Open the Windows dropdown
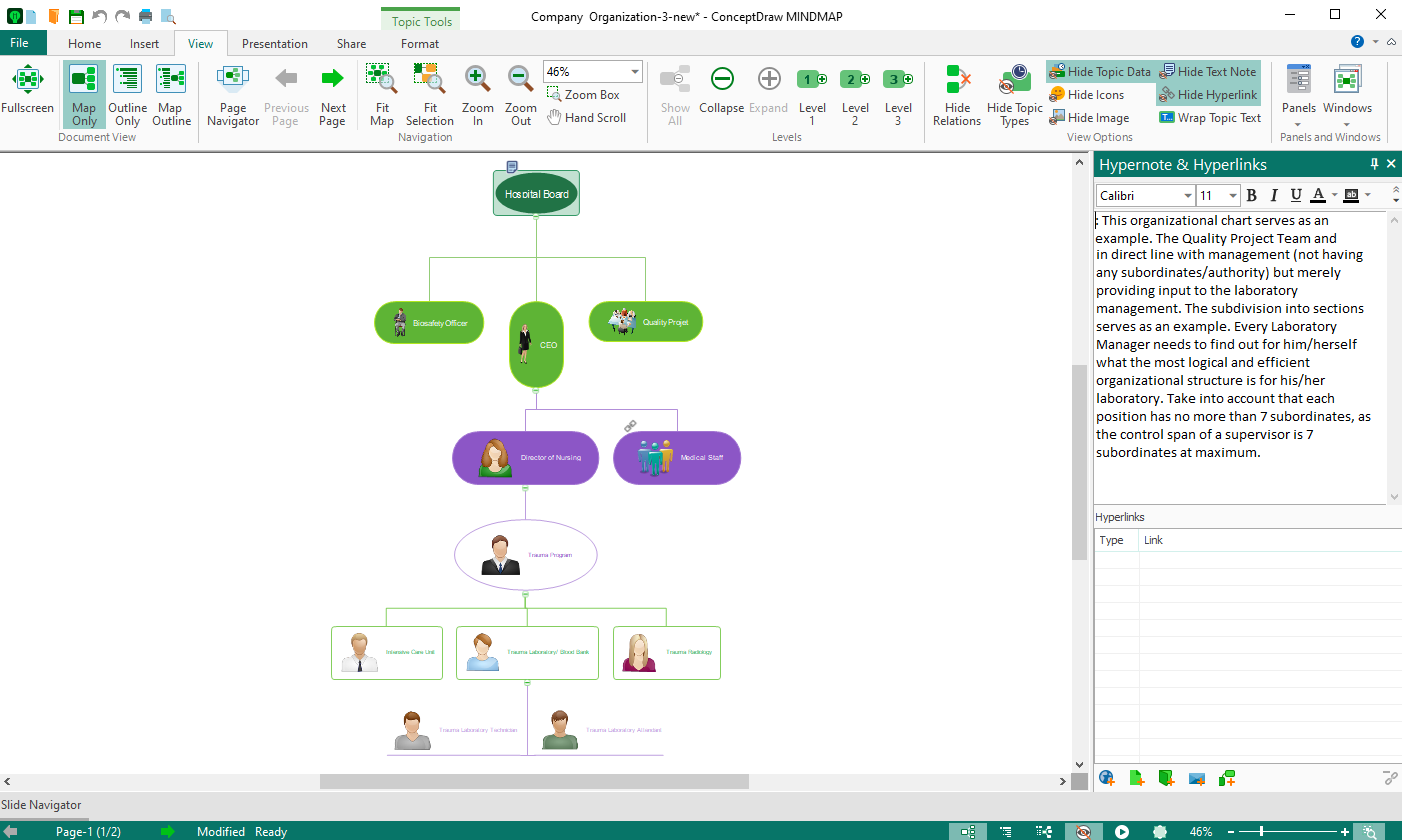Screen dimensions: 1402x840 (x=1347, y=96)
